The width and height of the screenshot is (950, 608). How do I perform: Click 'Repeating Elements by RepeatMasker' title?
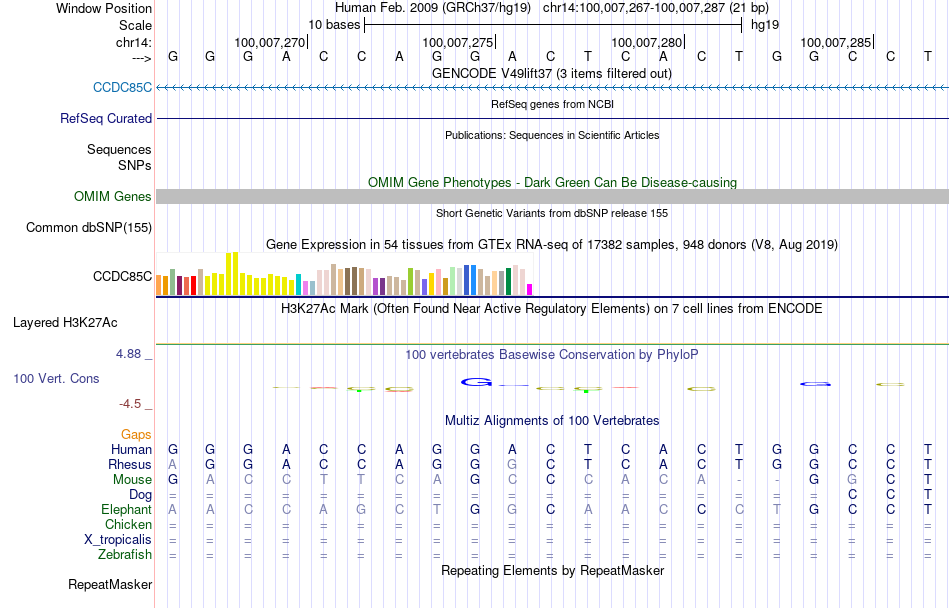tap(552, 571)
